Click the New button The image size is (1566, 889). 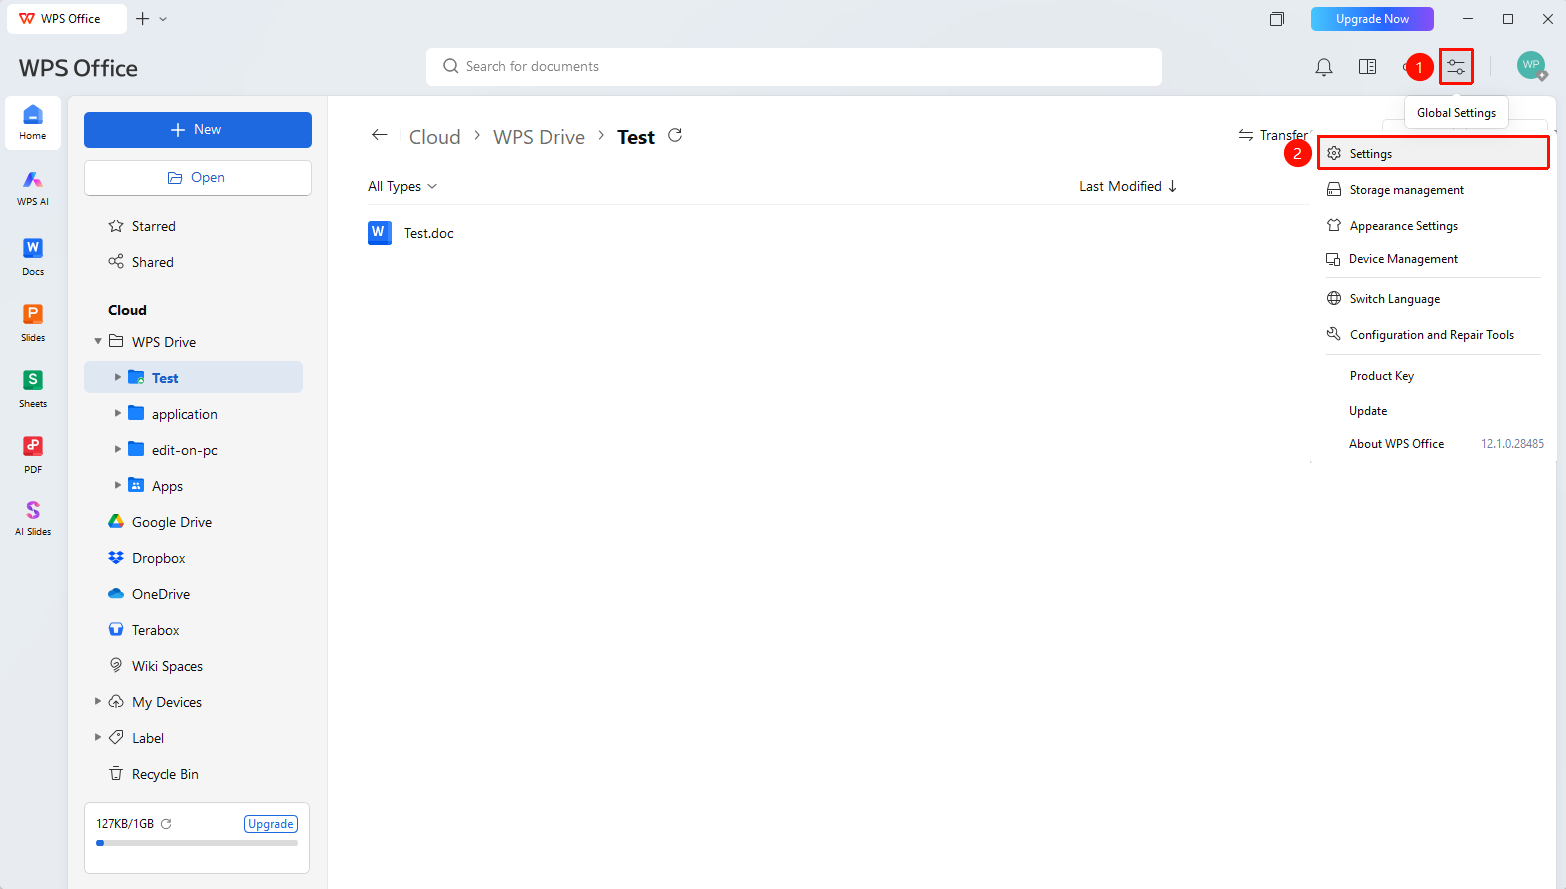click(x=198, y=130)
